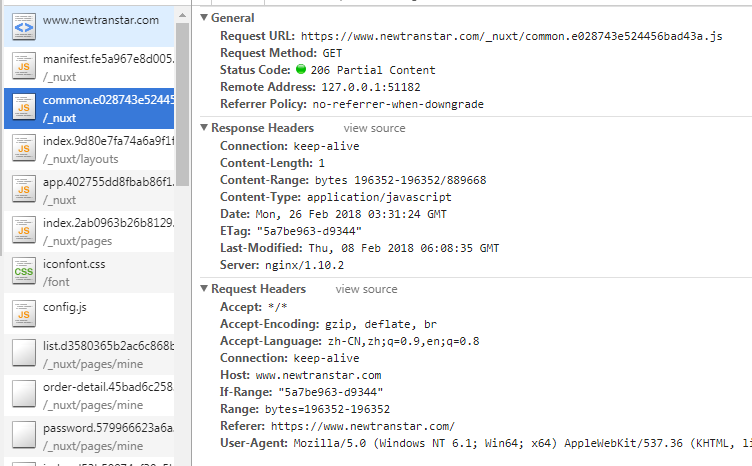Click the HTML document icon for www.newtranstar.com
Image resolution: width=752 pixels, height=466 pixels.
pyautogui.click(x=24, y=27)
